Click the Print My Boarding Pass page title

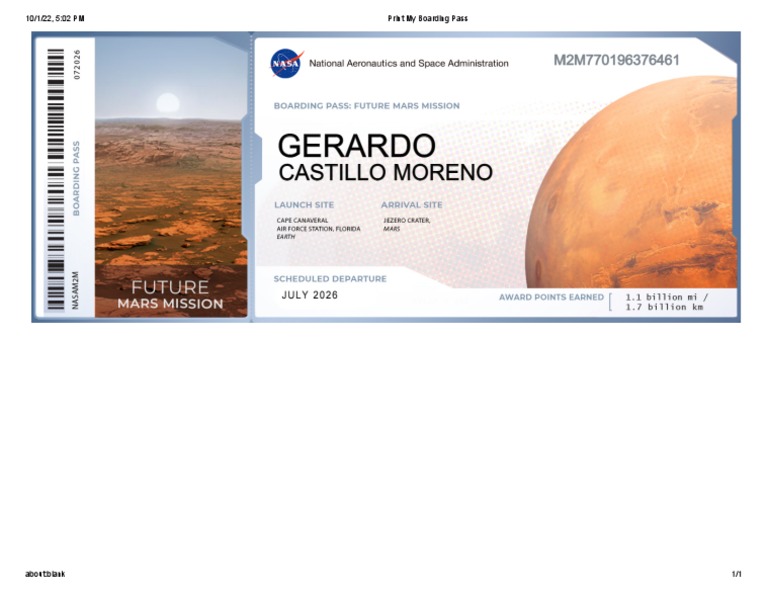tap(427, 18)
